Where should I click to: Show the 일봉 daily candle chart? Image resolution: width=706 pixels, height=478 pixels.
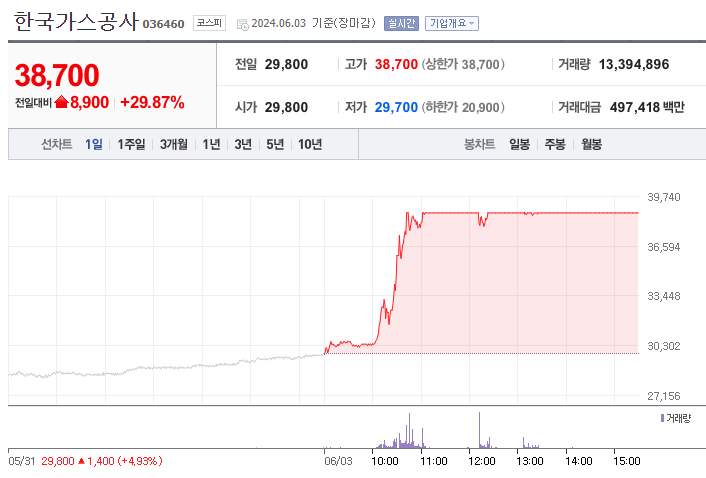pos(519,144)
